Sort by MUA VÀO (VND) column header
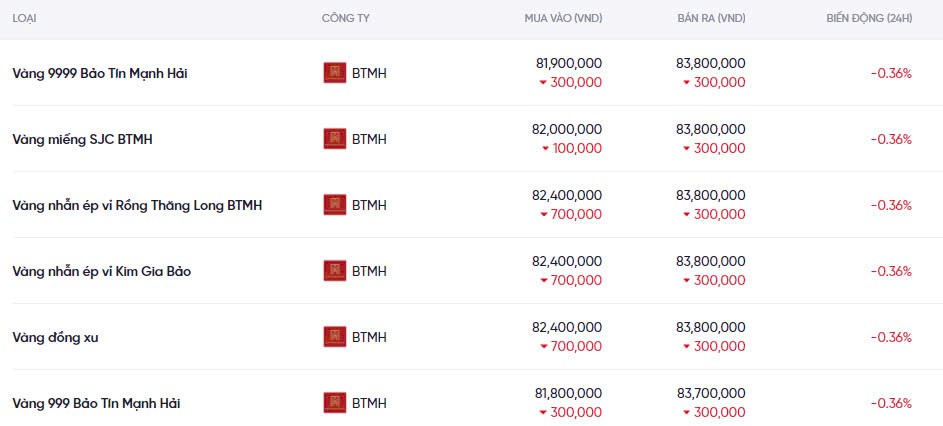 (x=563, y=18)
